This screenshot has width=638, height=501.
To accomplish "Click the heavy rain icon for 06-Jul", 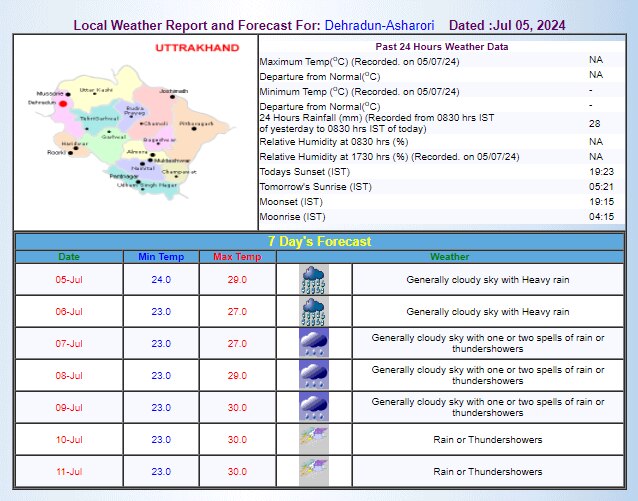I will (314, 311).
